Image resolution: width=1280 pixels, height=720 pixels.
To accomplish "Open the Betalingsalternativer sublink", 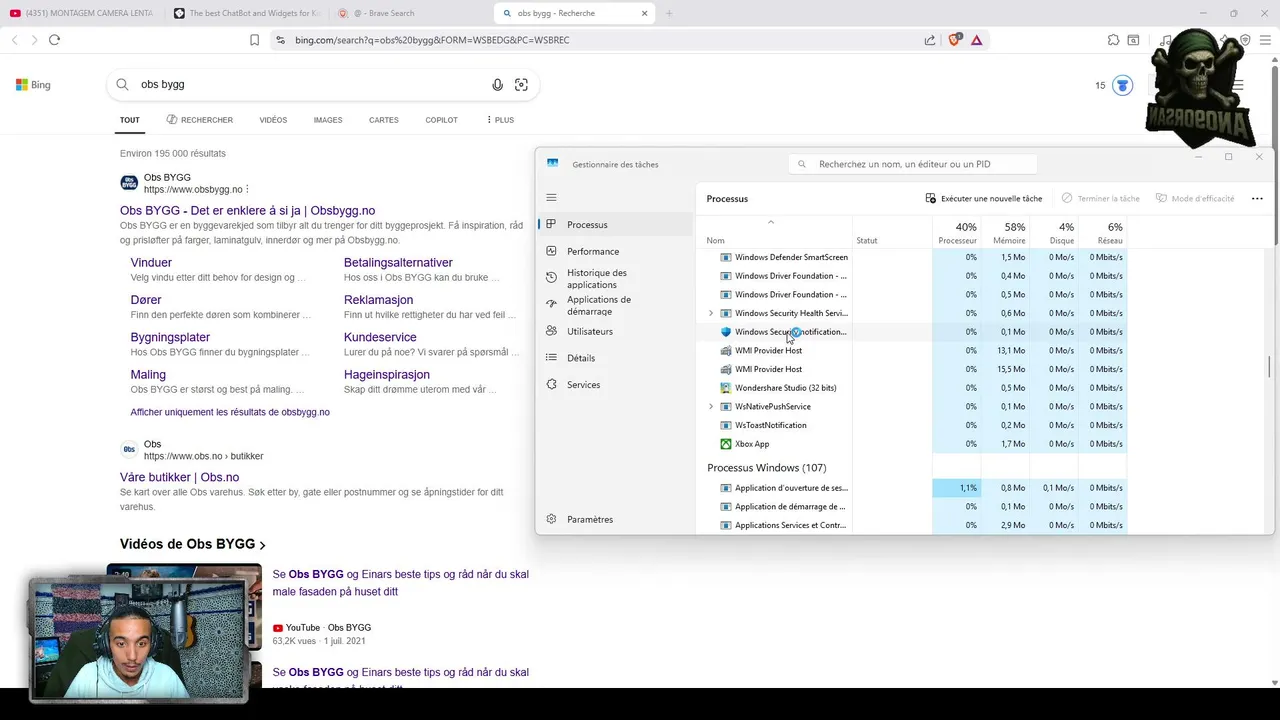I will pos(398,263).
